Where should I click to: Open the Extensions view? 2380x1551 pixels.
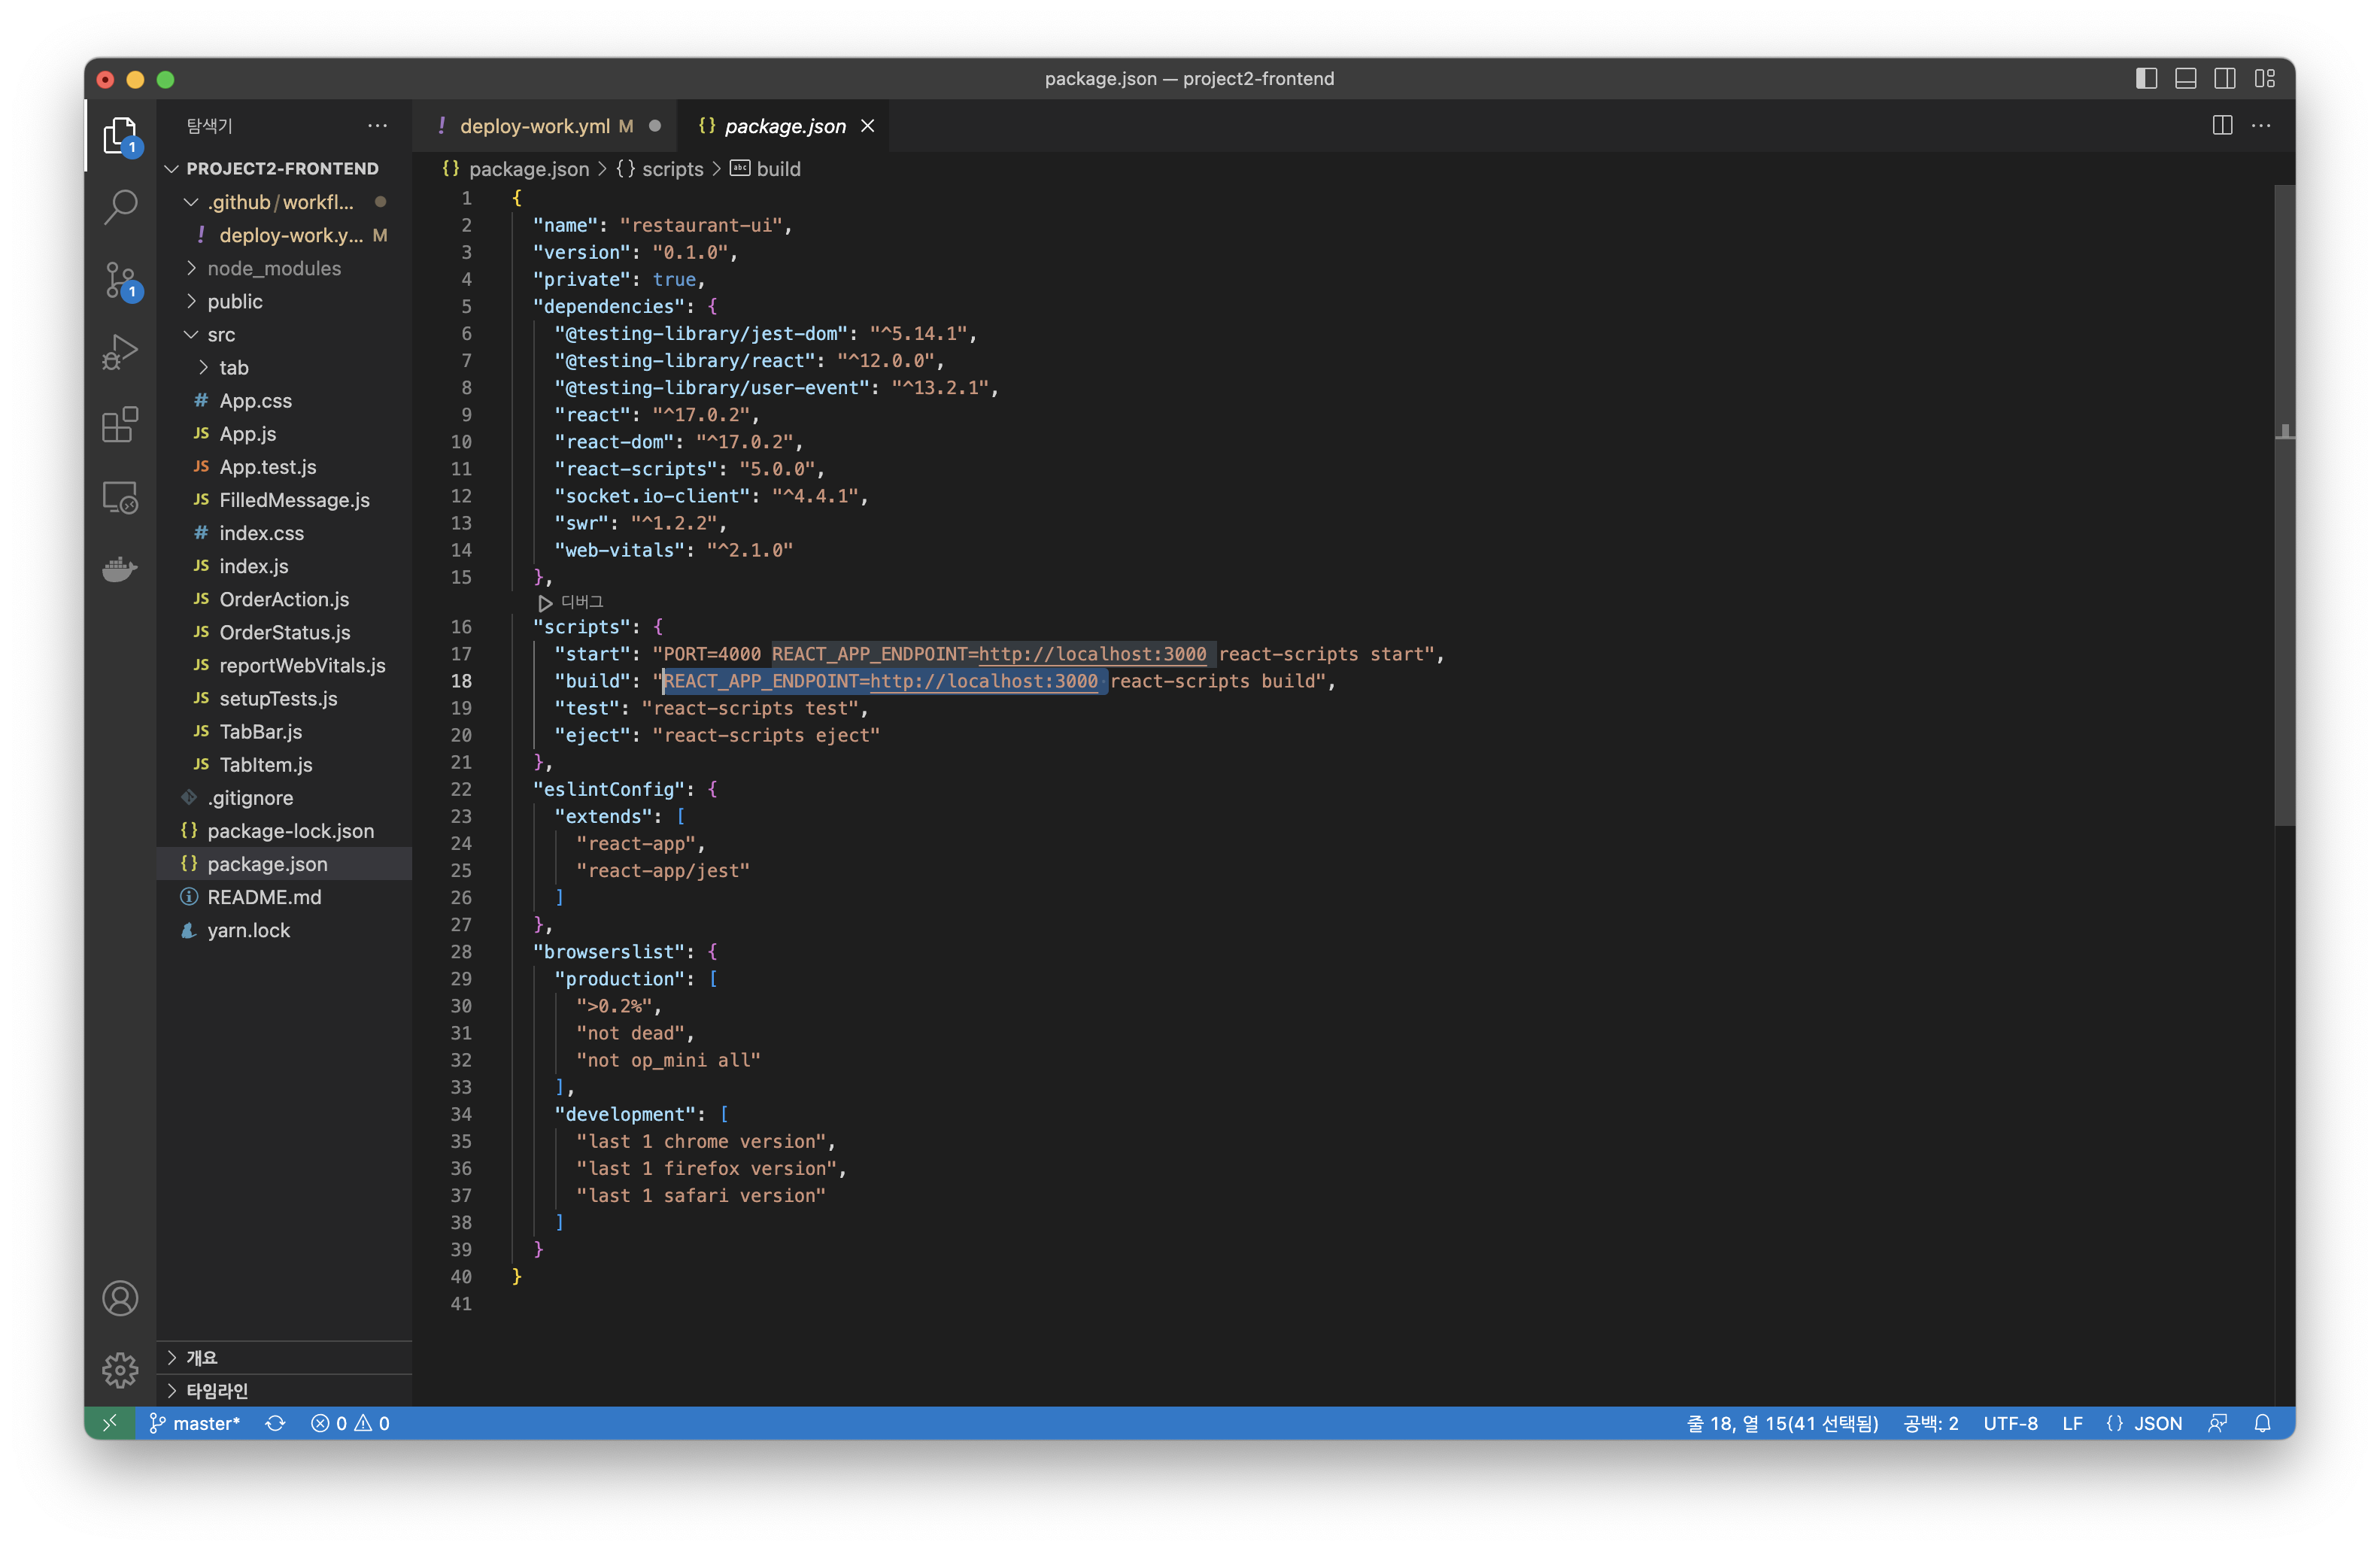coord(120,425)
